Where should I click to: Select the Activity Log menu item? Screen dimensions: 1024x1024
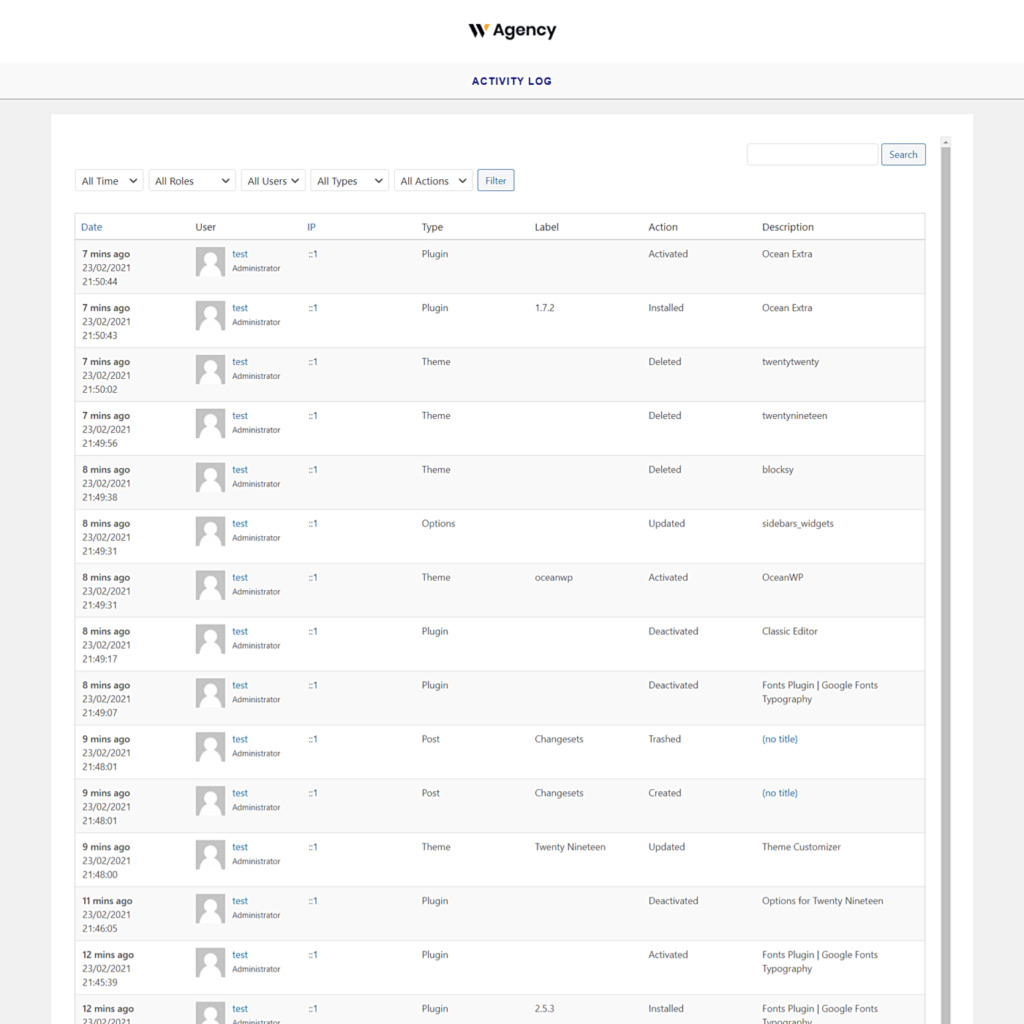pos(511,81)
